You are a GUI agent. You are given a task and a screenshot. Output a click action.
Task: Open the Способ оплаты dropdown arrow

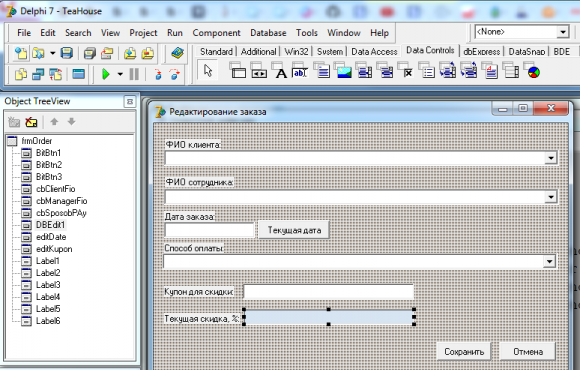tap(549, 262)
